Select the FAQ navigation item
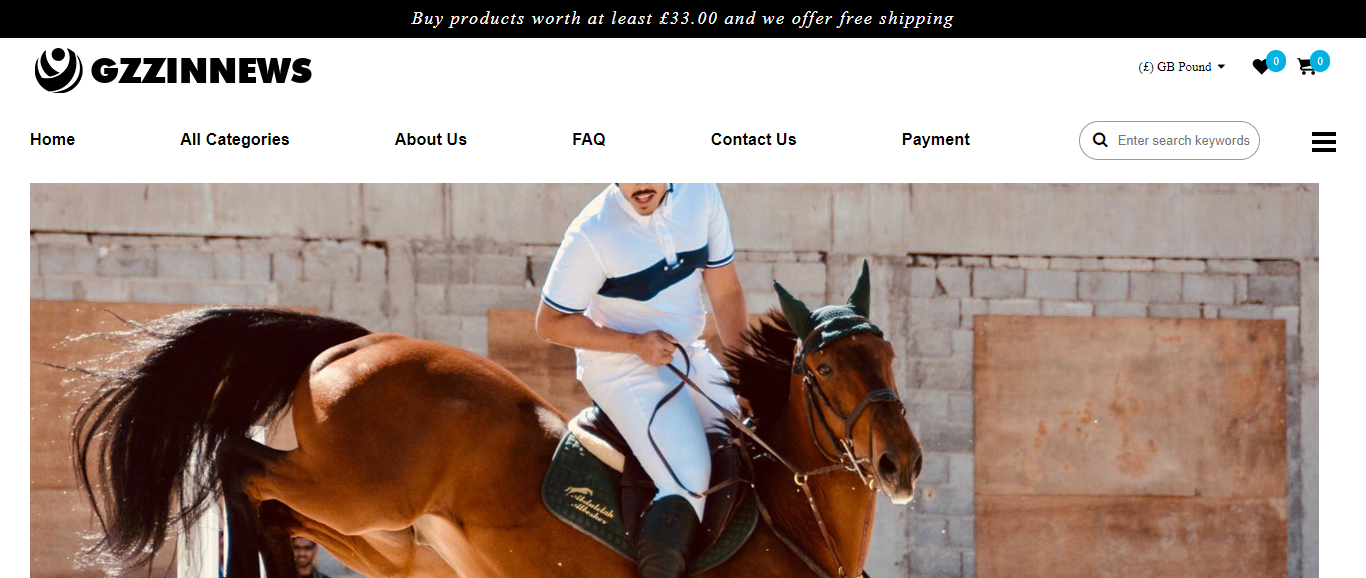 [589, 140]
